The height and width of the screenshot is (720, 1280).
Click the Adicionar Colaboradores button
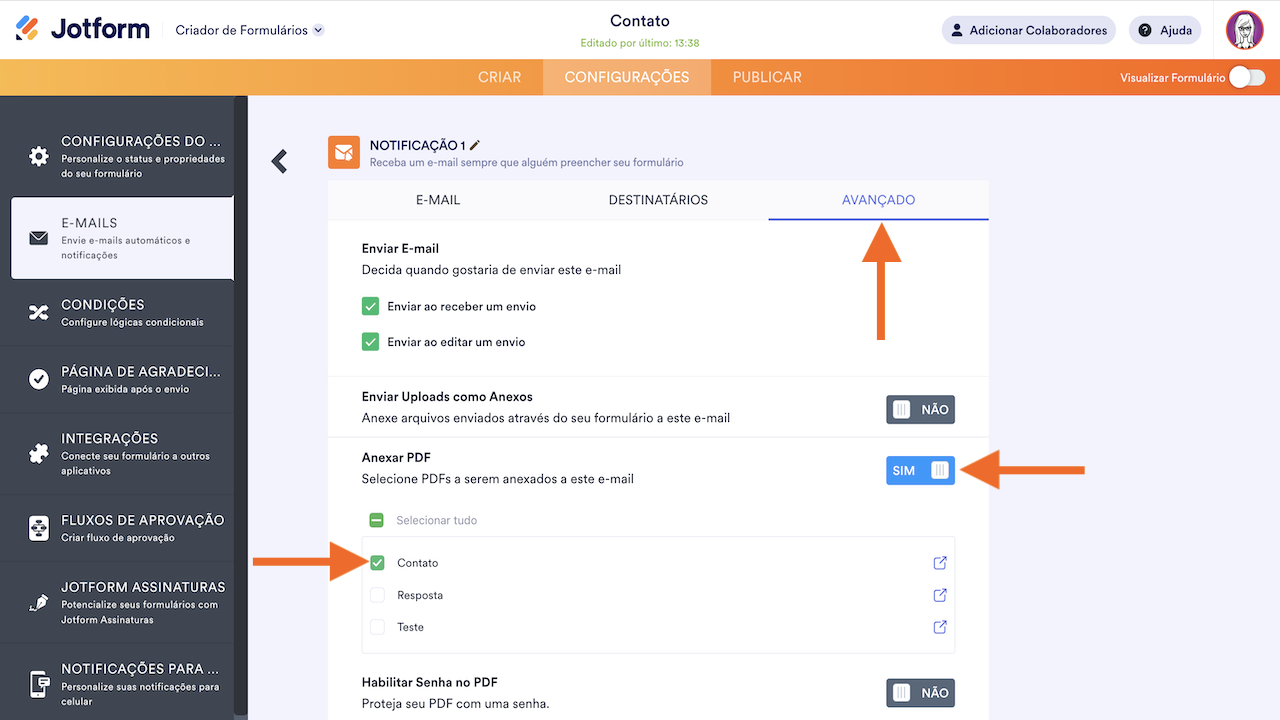[x=1029, y=30]
